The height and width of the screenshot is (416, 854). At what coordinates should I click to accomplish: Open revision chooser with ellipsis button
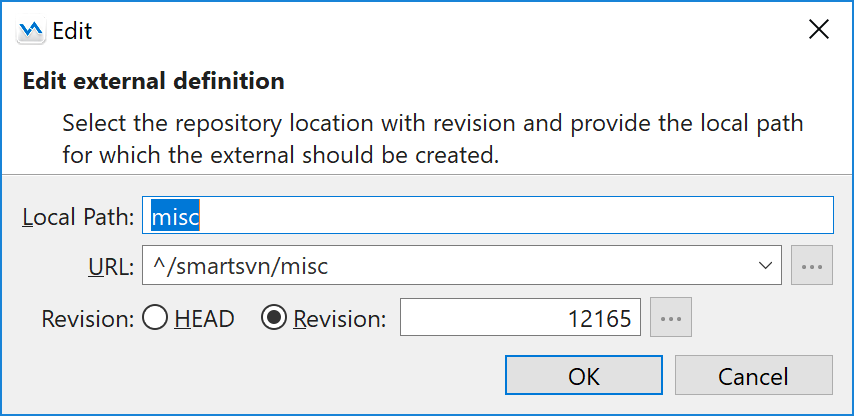[671, 319]
